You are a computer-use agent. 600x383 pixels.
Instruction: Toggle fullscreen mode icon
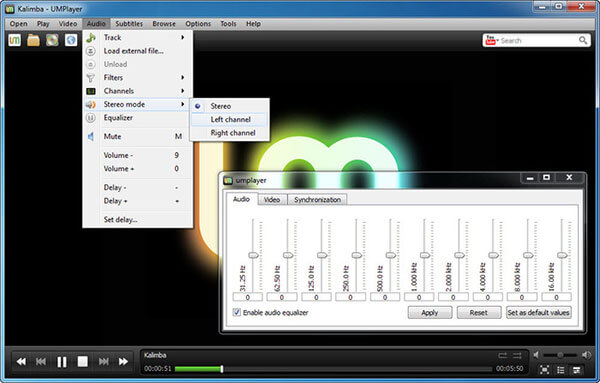click(545, 370)
